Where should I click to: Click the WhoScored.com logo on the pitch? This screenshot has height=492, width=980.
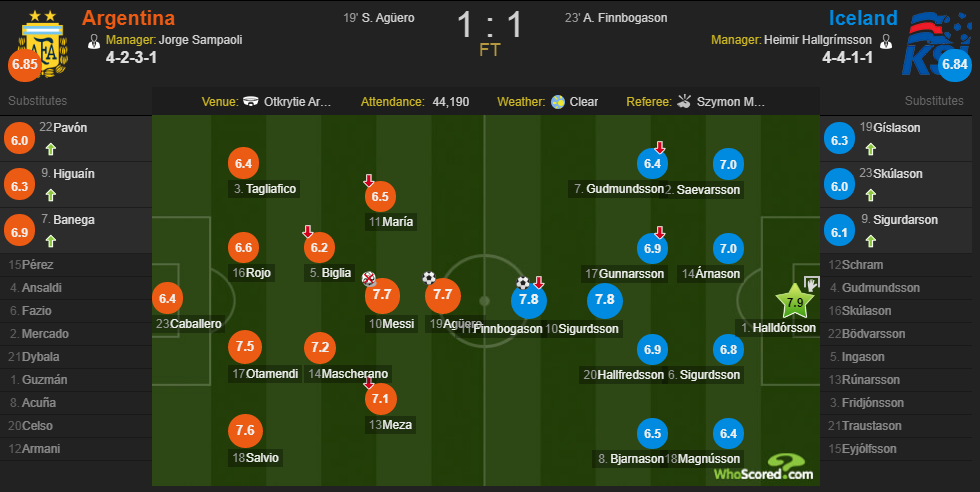coord(764,468)
